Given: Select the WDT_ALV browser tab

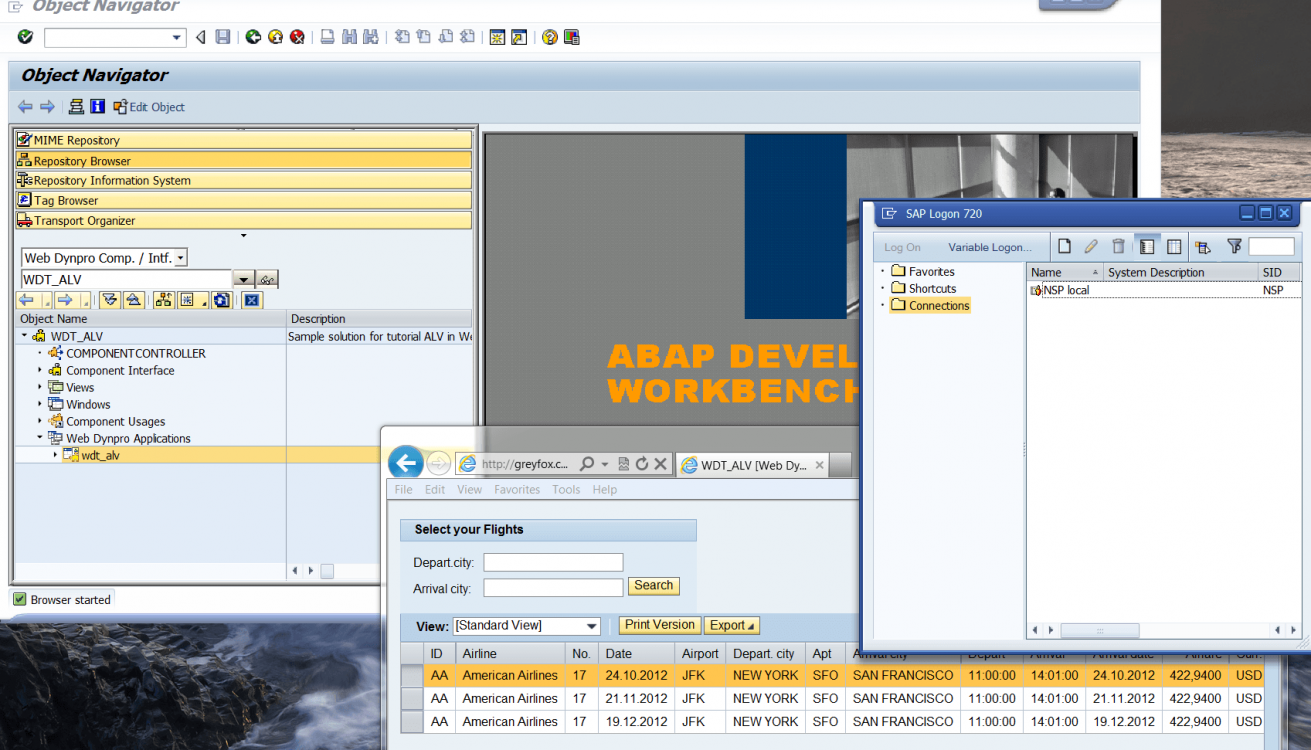Looking at the screenshot, I should pyautogui.click(x=752, y=465).
